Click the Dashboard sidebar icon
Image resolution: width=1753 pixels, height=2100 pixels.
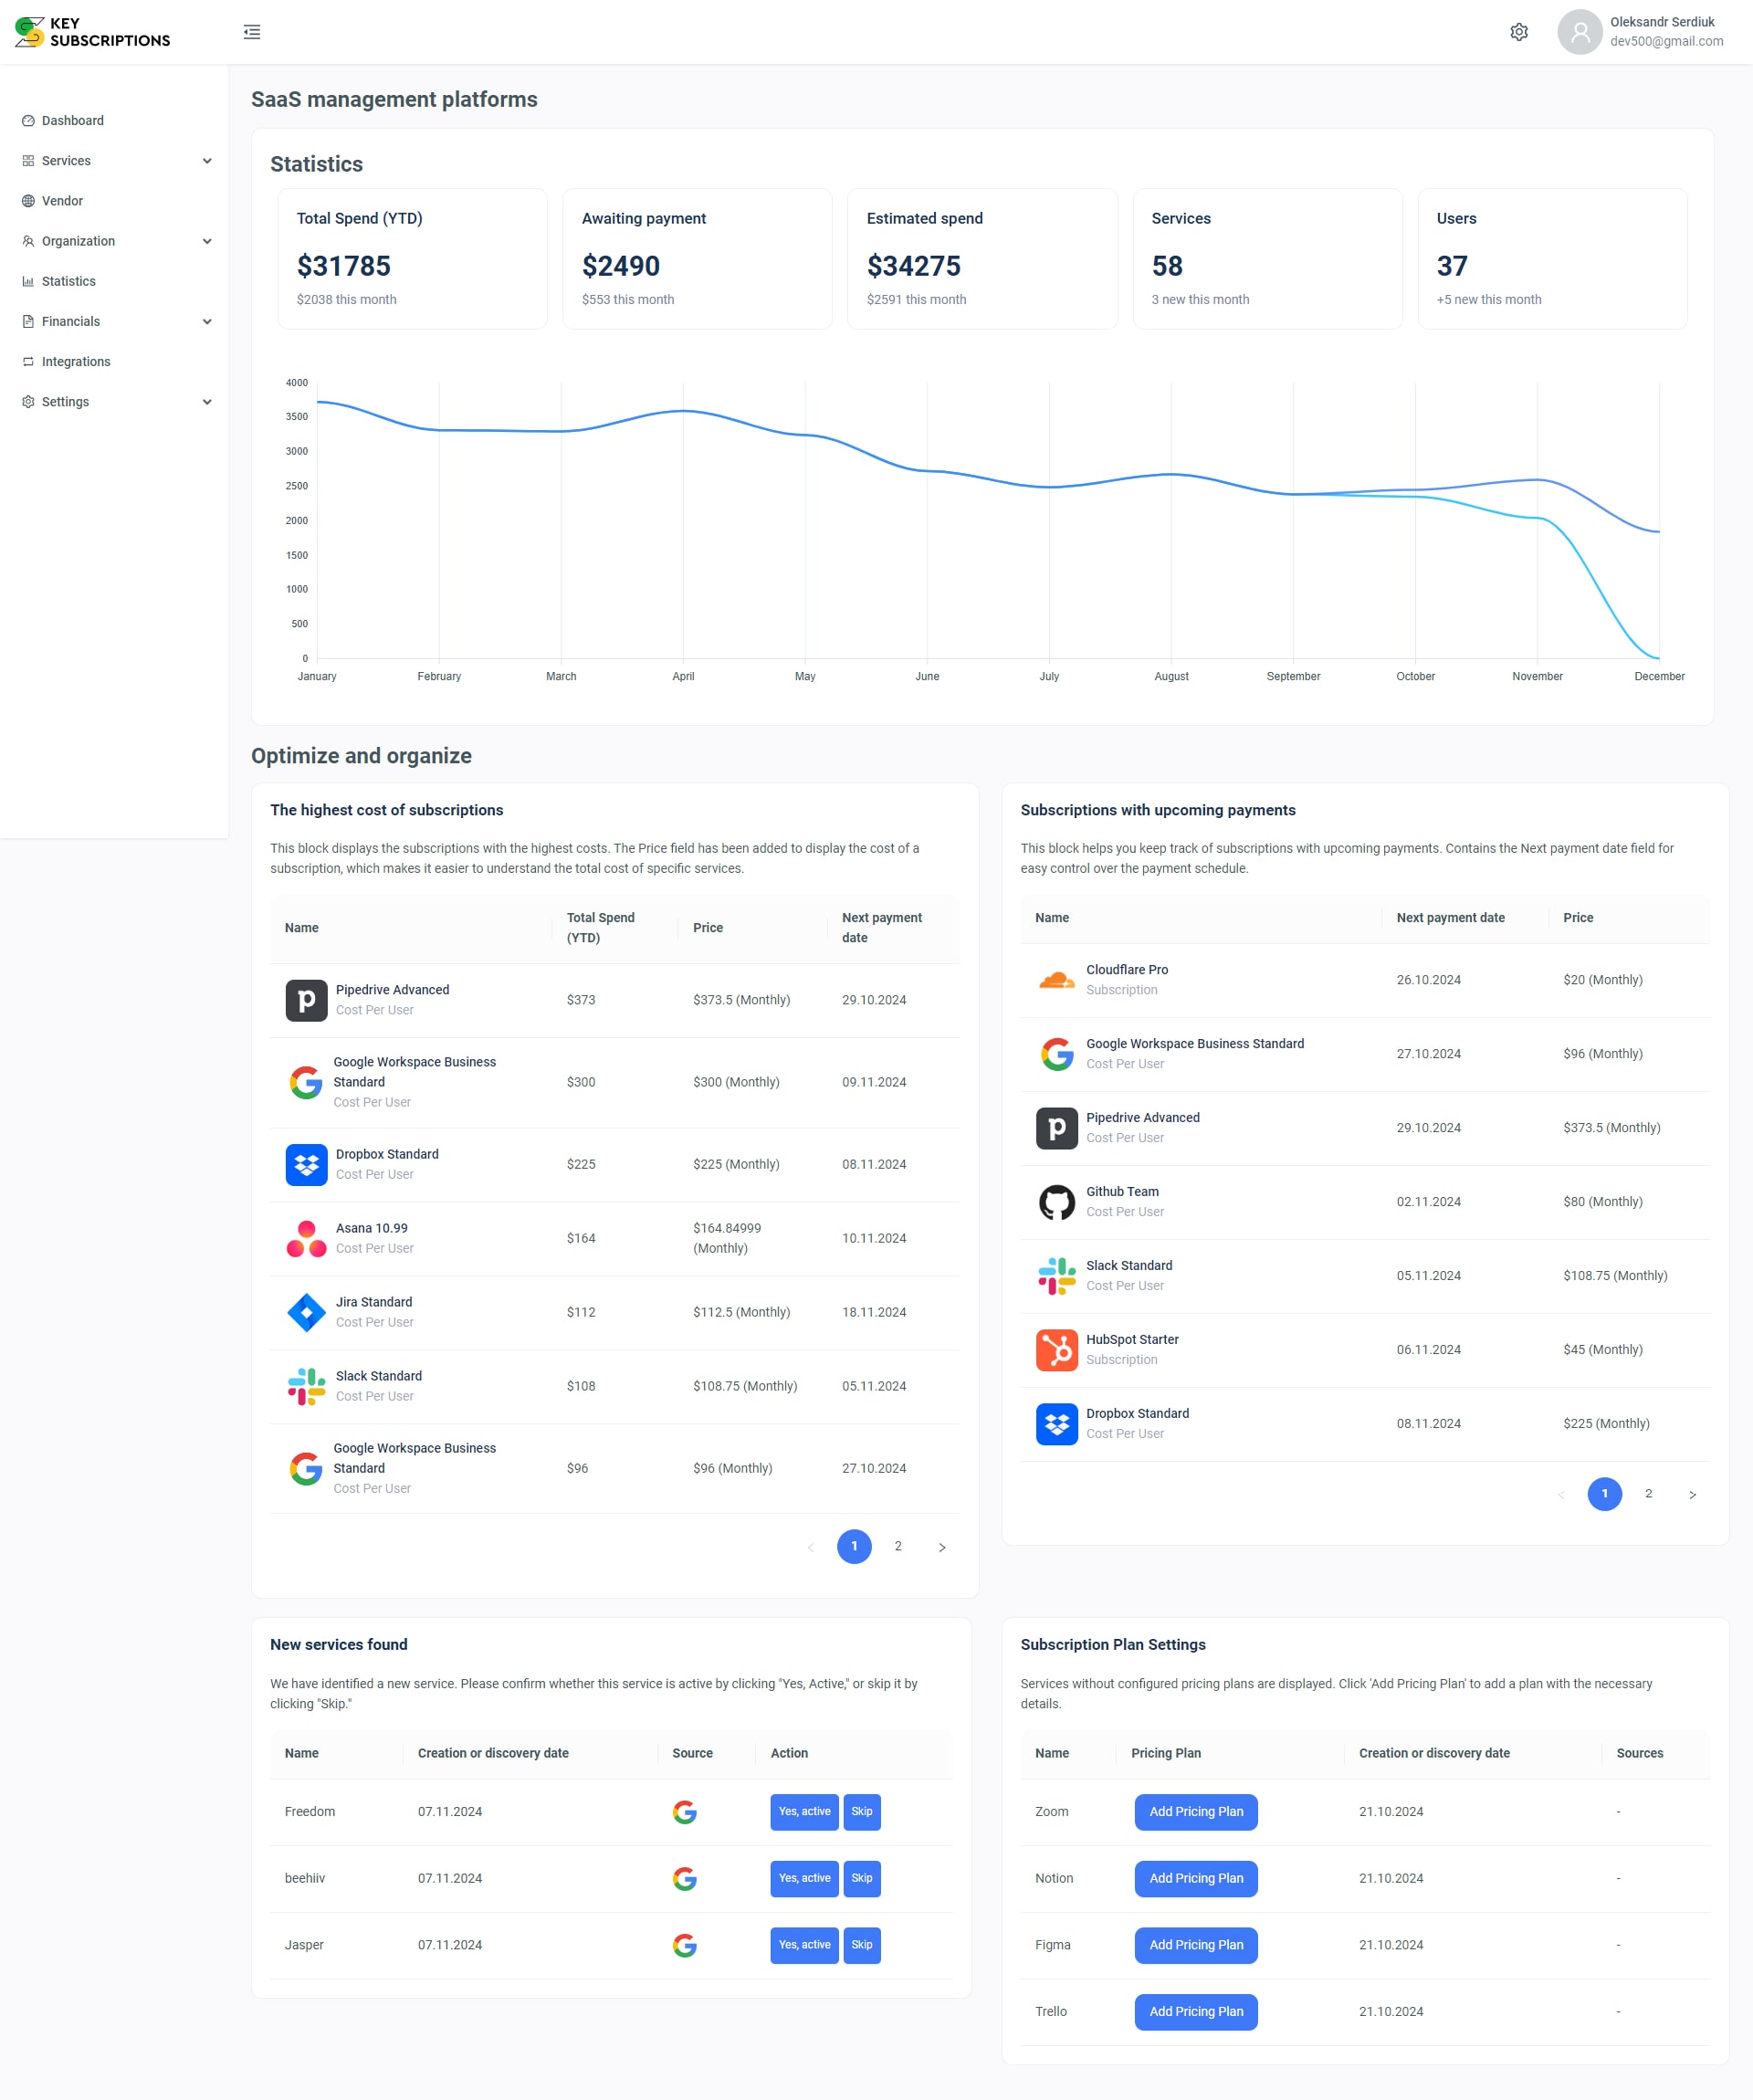coord(28,121)
